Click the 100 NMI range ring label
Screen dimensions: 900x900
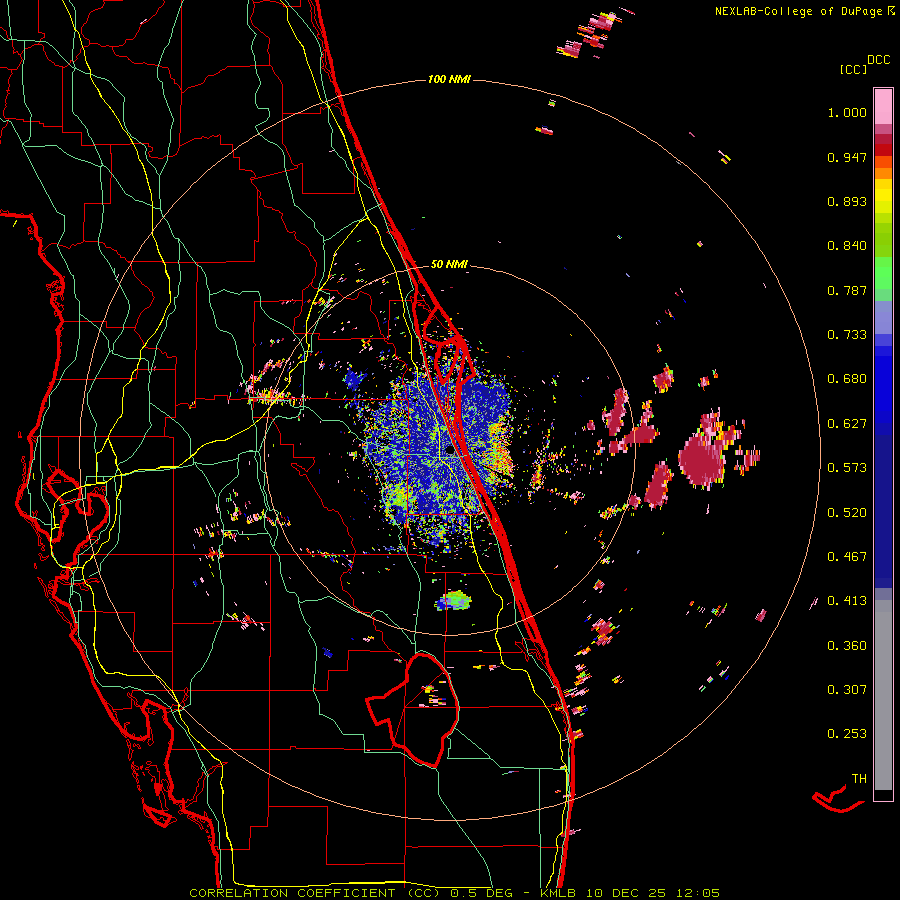point(449,79)
